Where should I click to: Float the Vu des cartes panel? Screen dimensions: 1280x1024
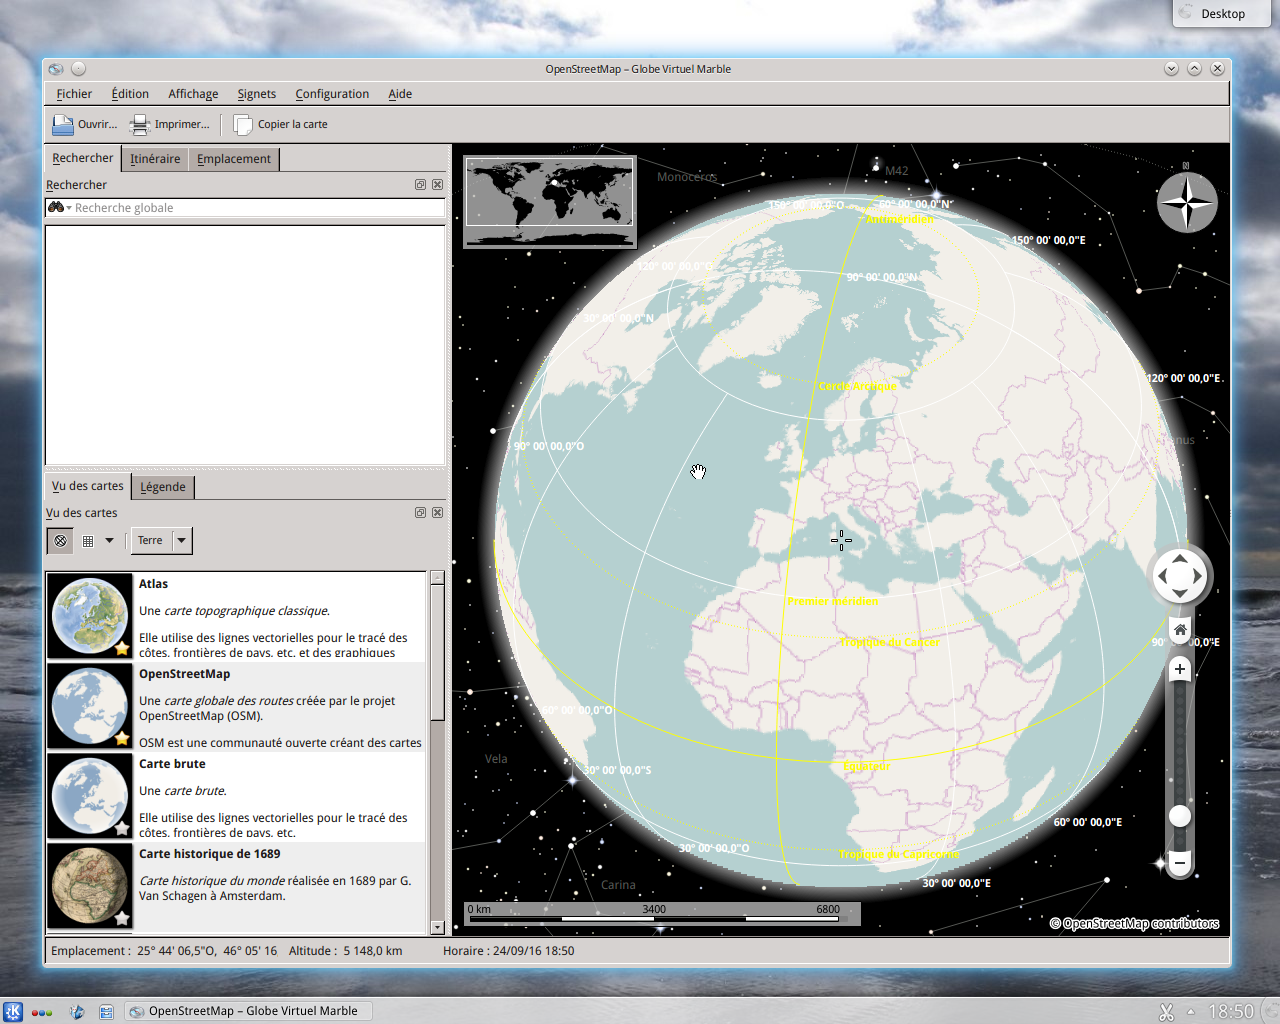(x=420, y=512)
